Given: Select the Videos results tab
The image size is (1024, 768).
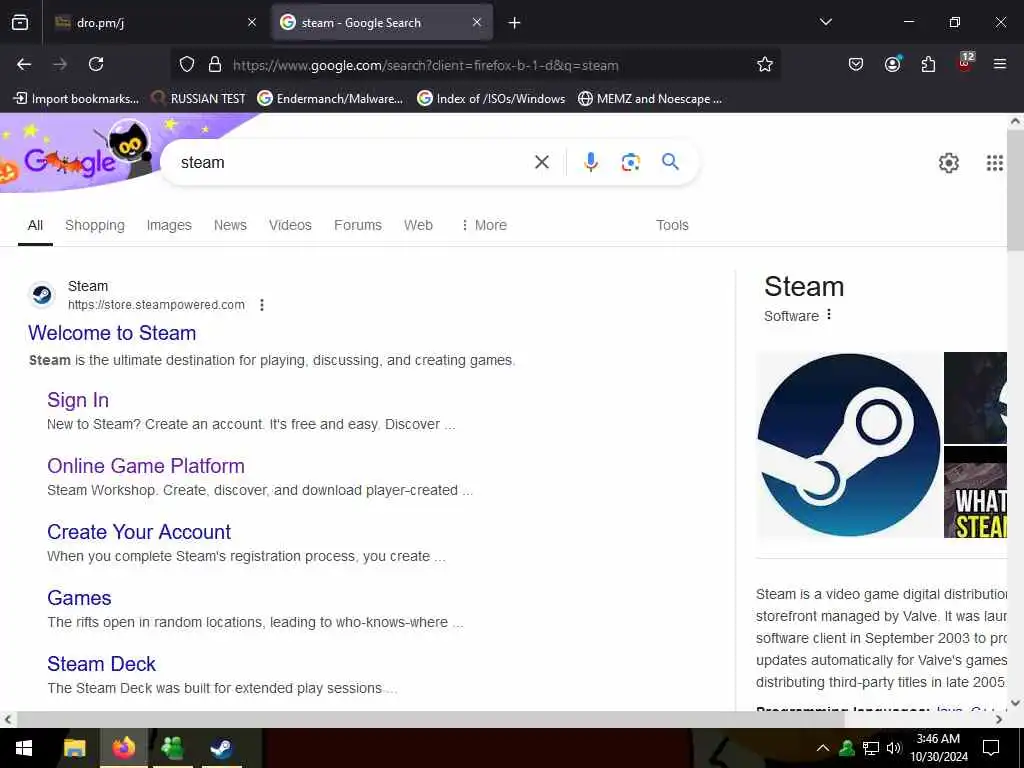Looking at the screenshot, I should point(291,225).
